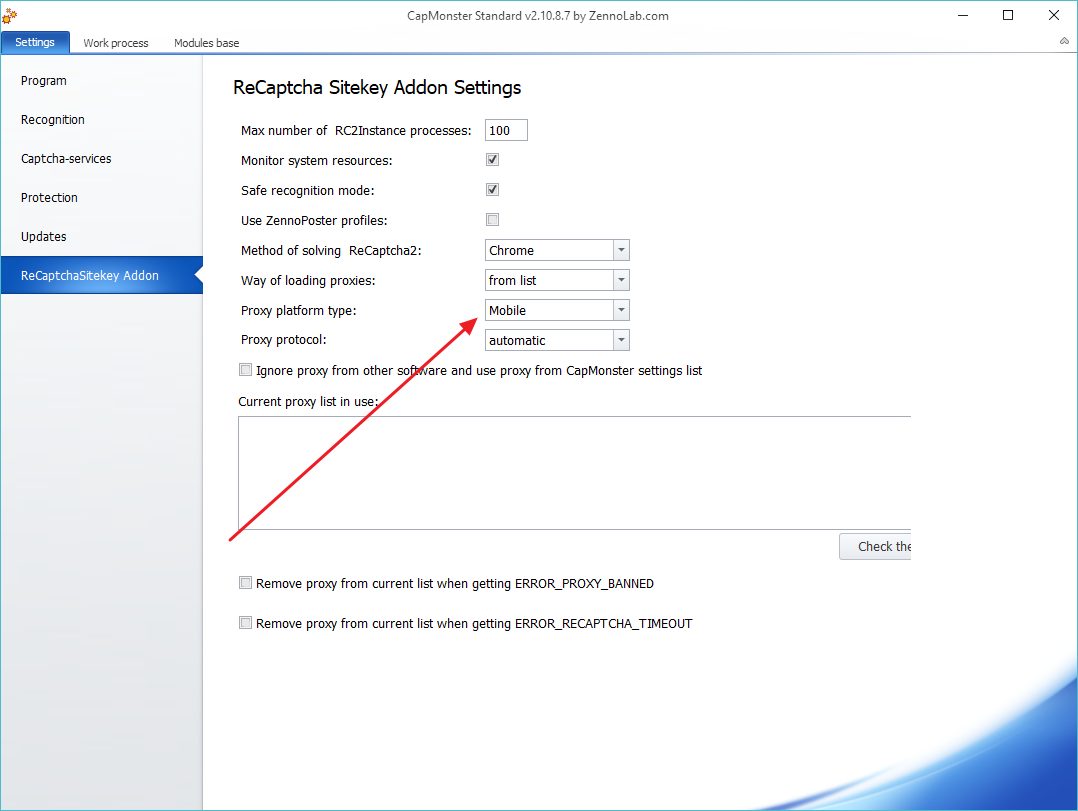Open the Proxy protocol dropdown

point(557,340)
